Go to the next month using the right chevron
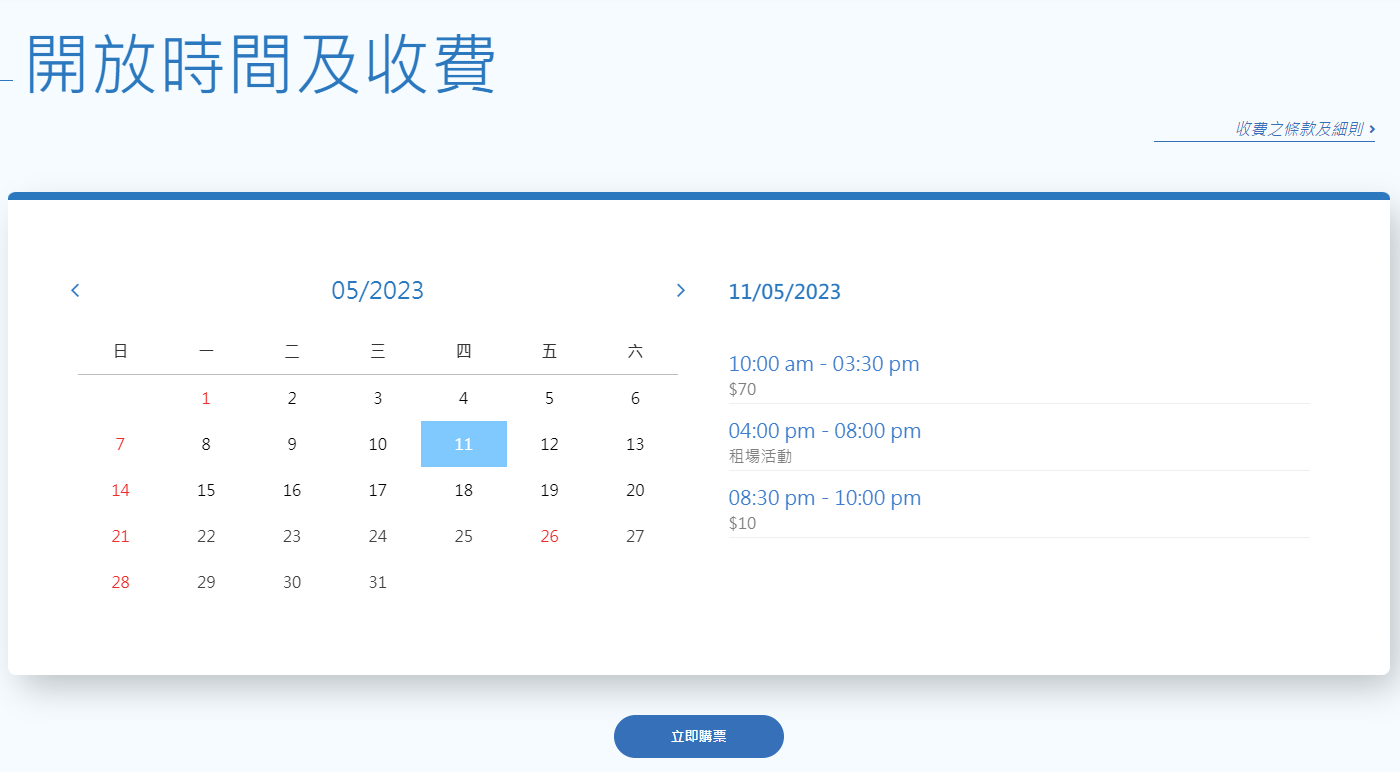The width and height of the screenshot is (1400, 772). (681, 290)
